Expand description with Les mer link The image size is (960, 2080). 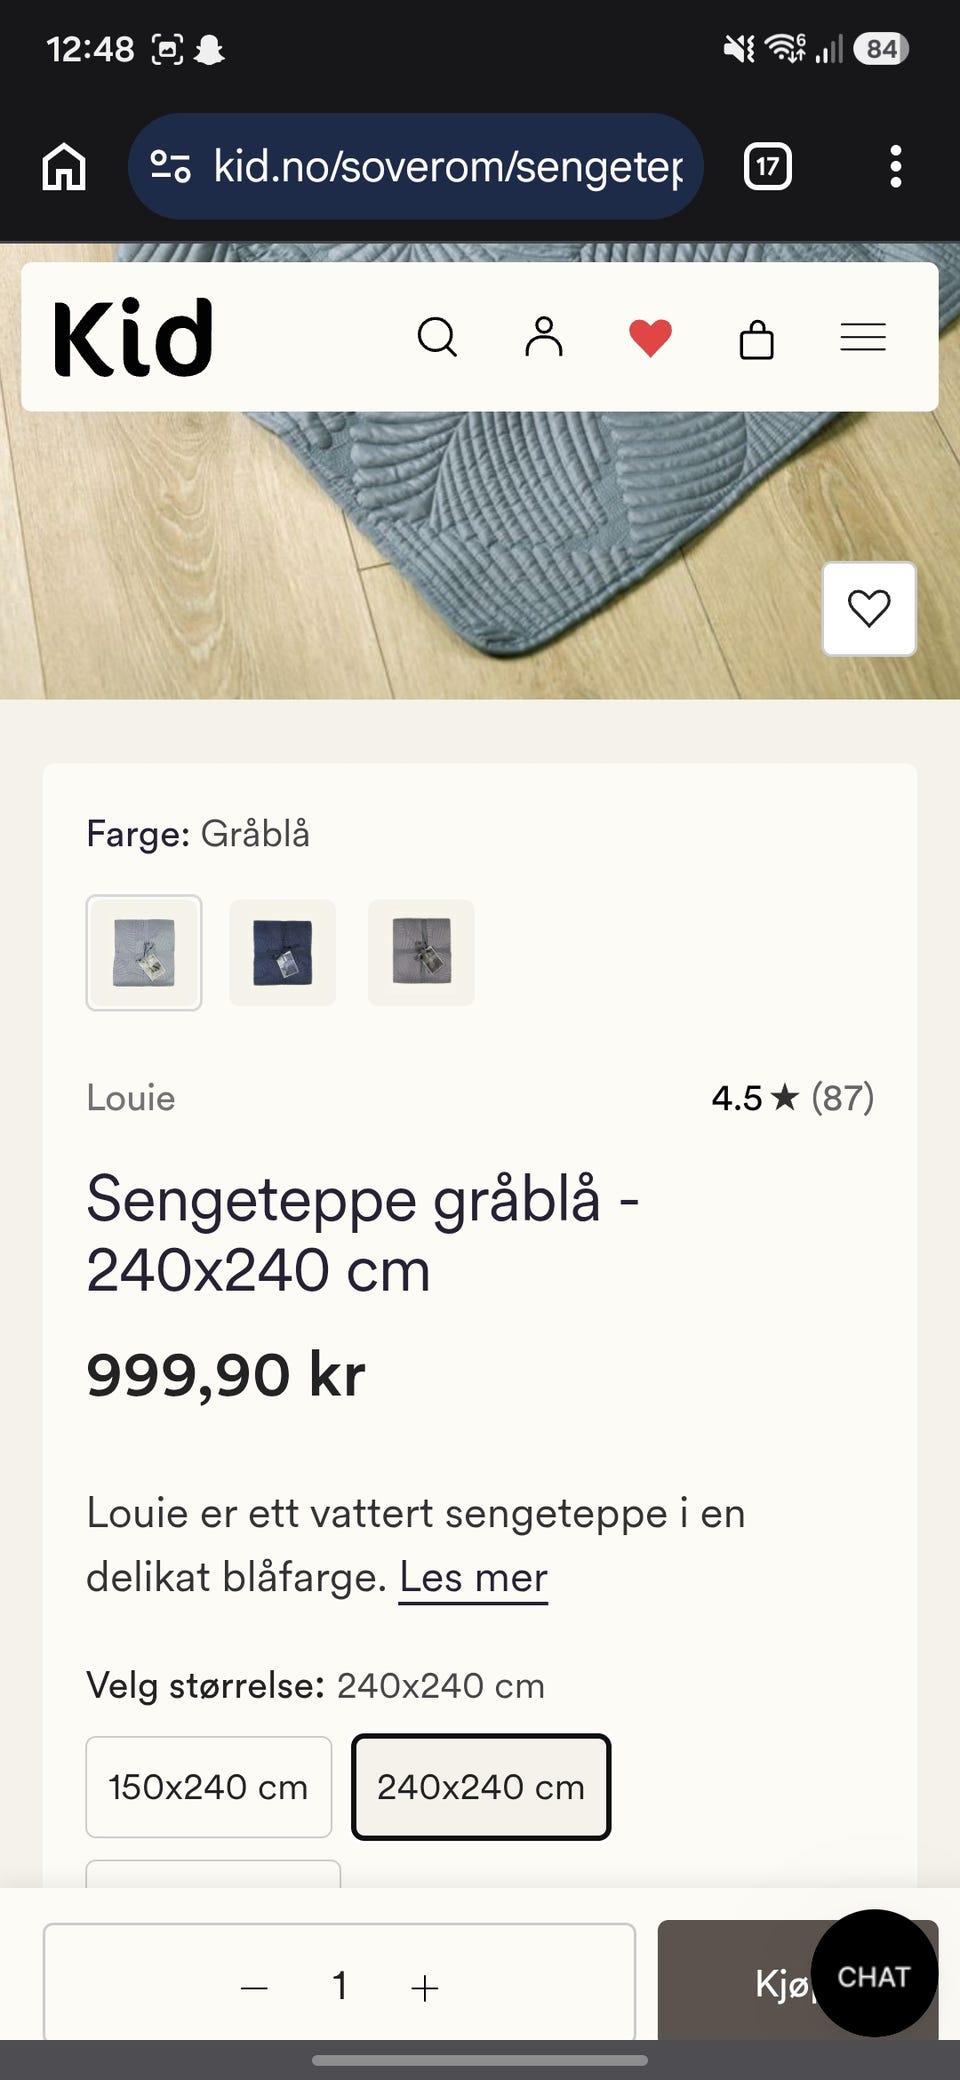tap(473, 1578)
